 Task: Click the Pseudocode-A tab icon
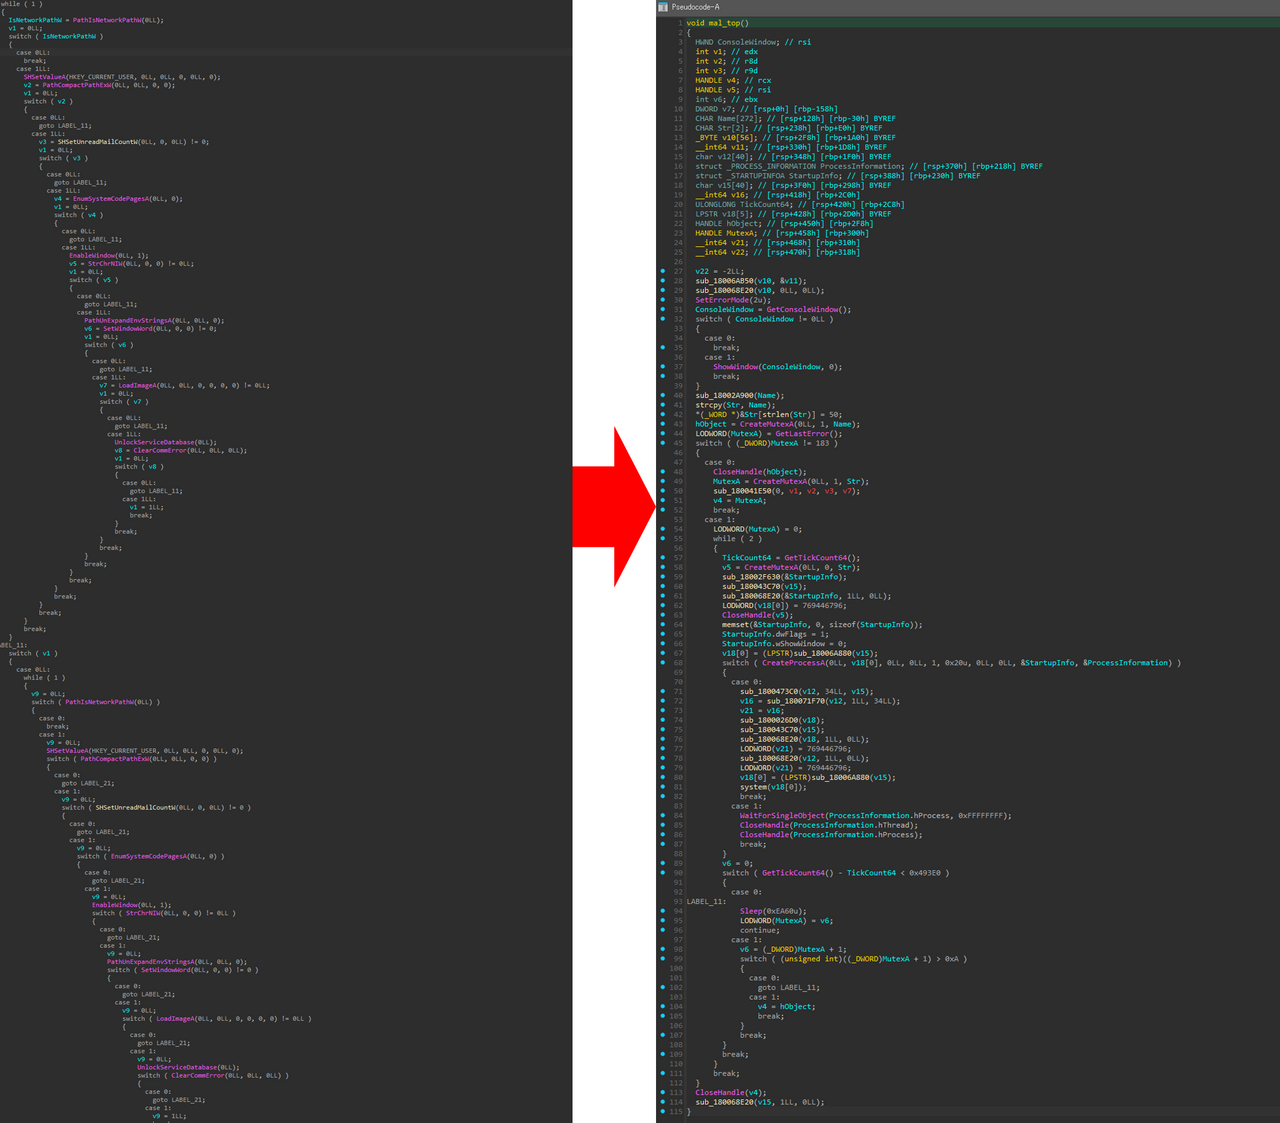663,7
